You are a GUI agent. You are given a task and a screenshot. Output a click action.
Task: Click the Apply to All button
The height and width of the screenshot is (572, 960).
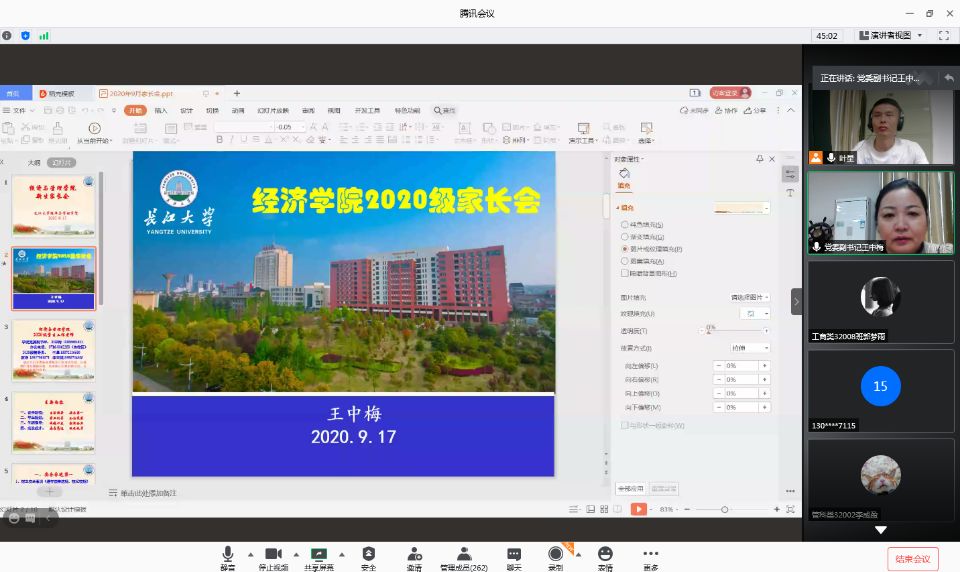pos(629,489)
